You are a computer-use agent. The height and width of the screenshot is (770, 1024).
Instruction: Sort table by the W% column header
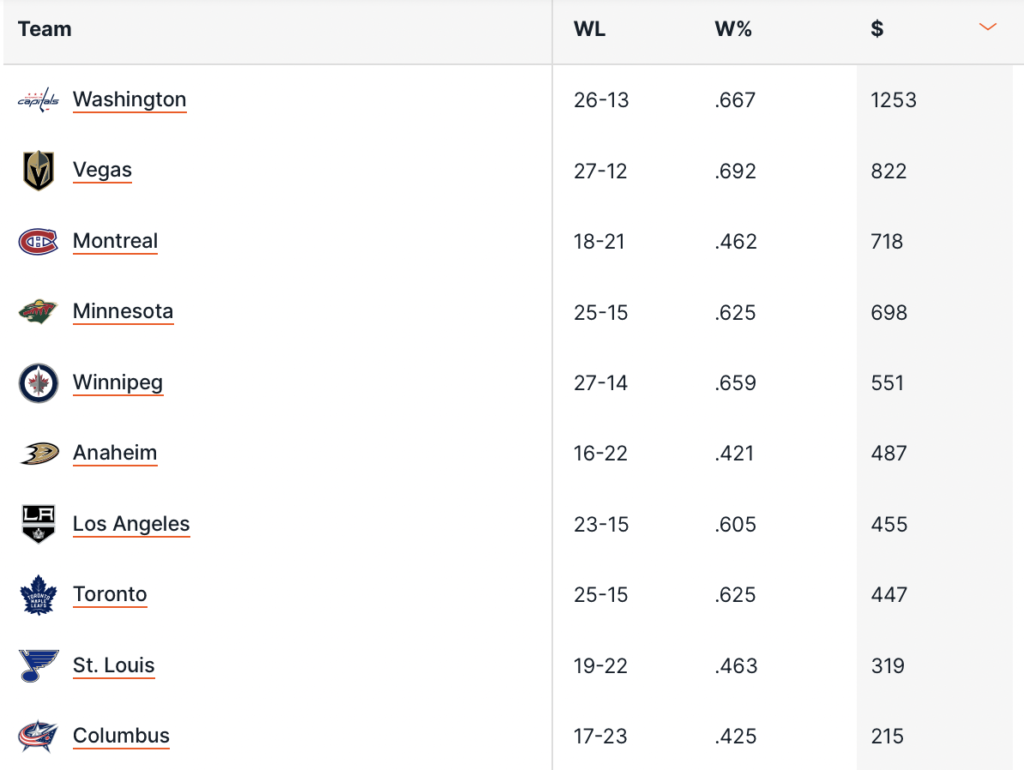(733, 29)
